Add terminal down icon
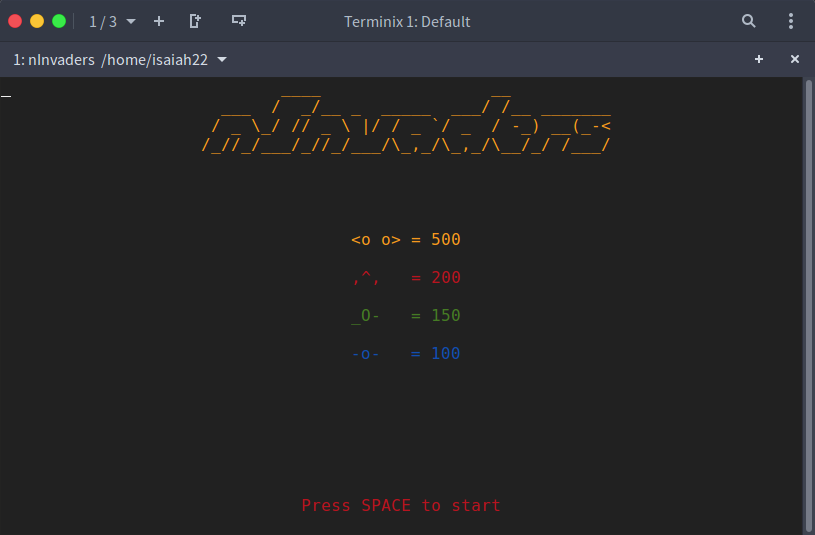 click(239, 21)
